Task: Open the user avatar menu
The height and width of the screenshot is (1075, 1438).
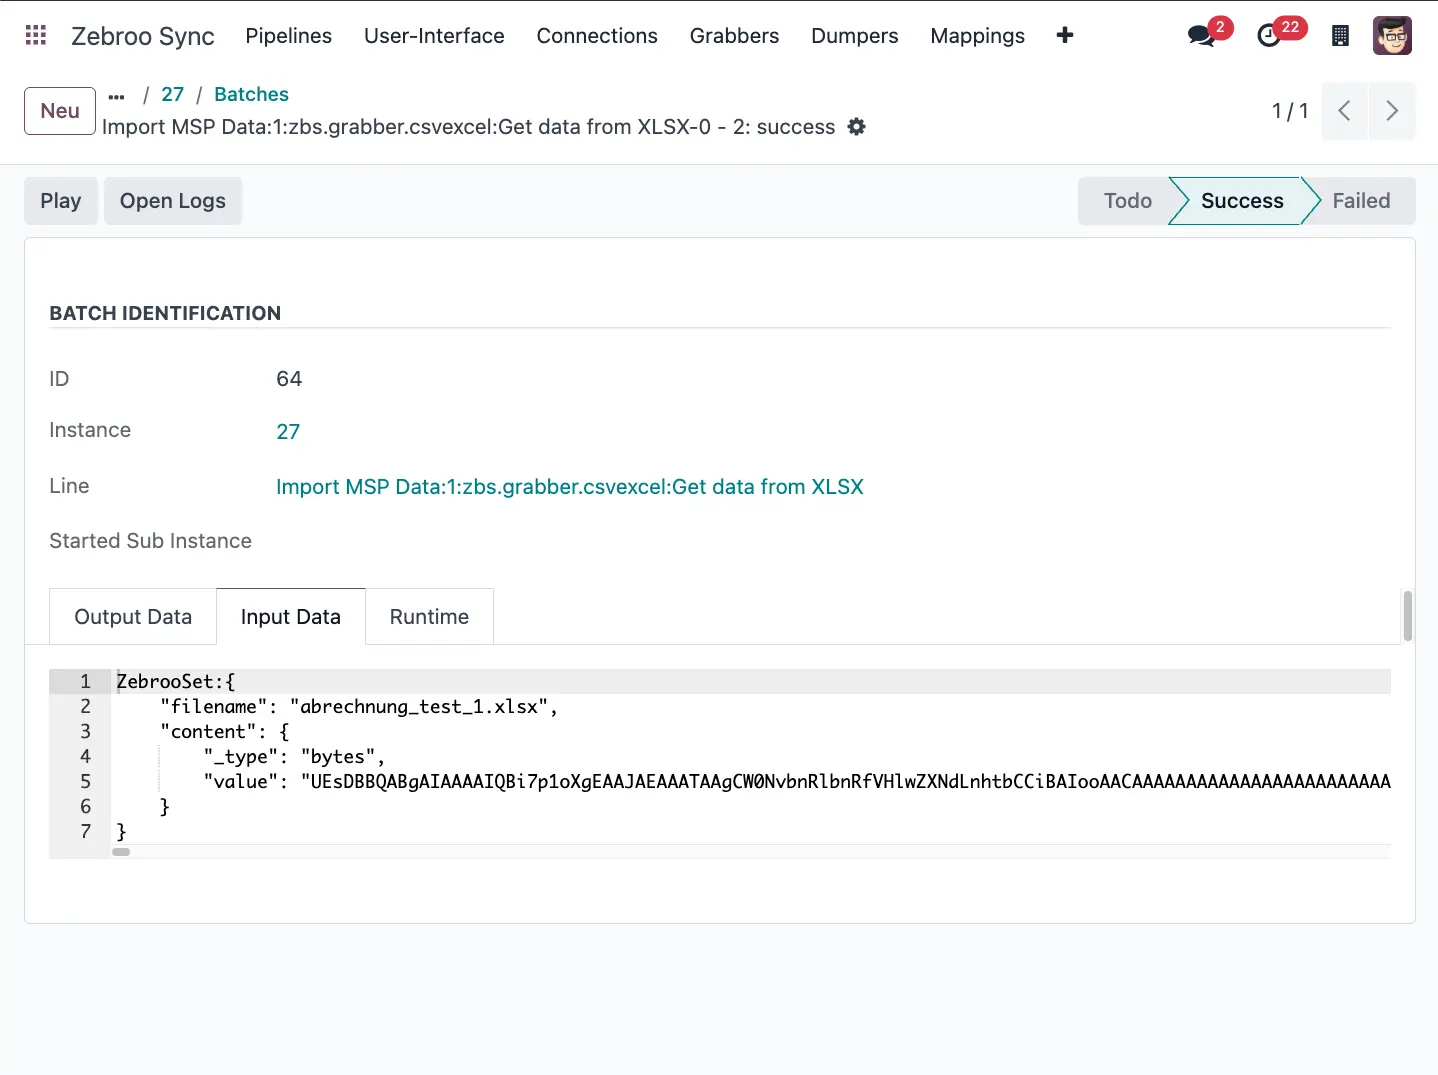Action: 1392,35
